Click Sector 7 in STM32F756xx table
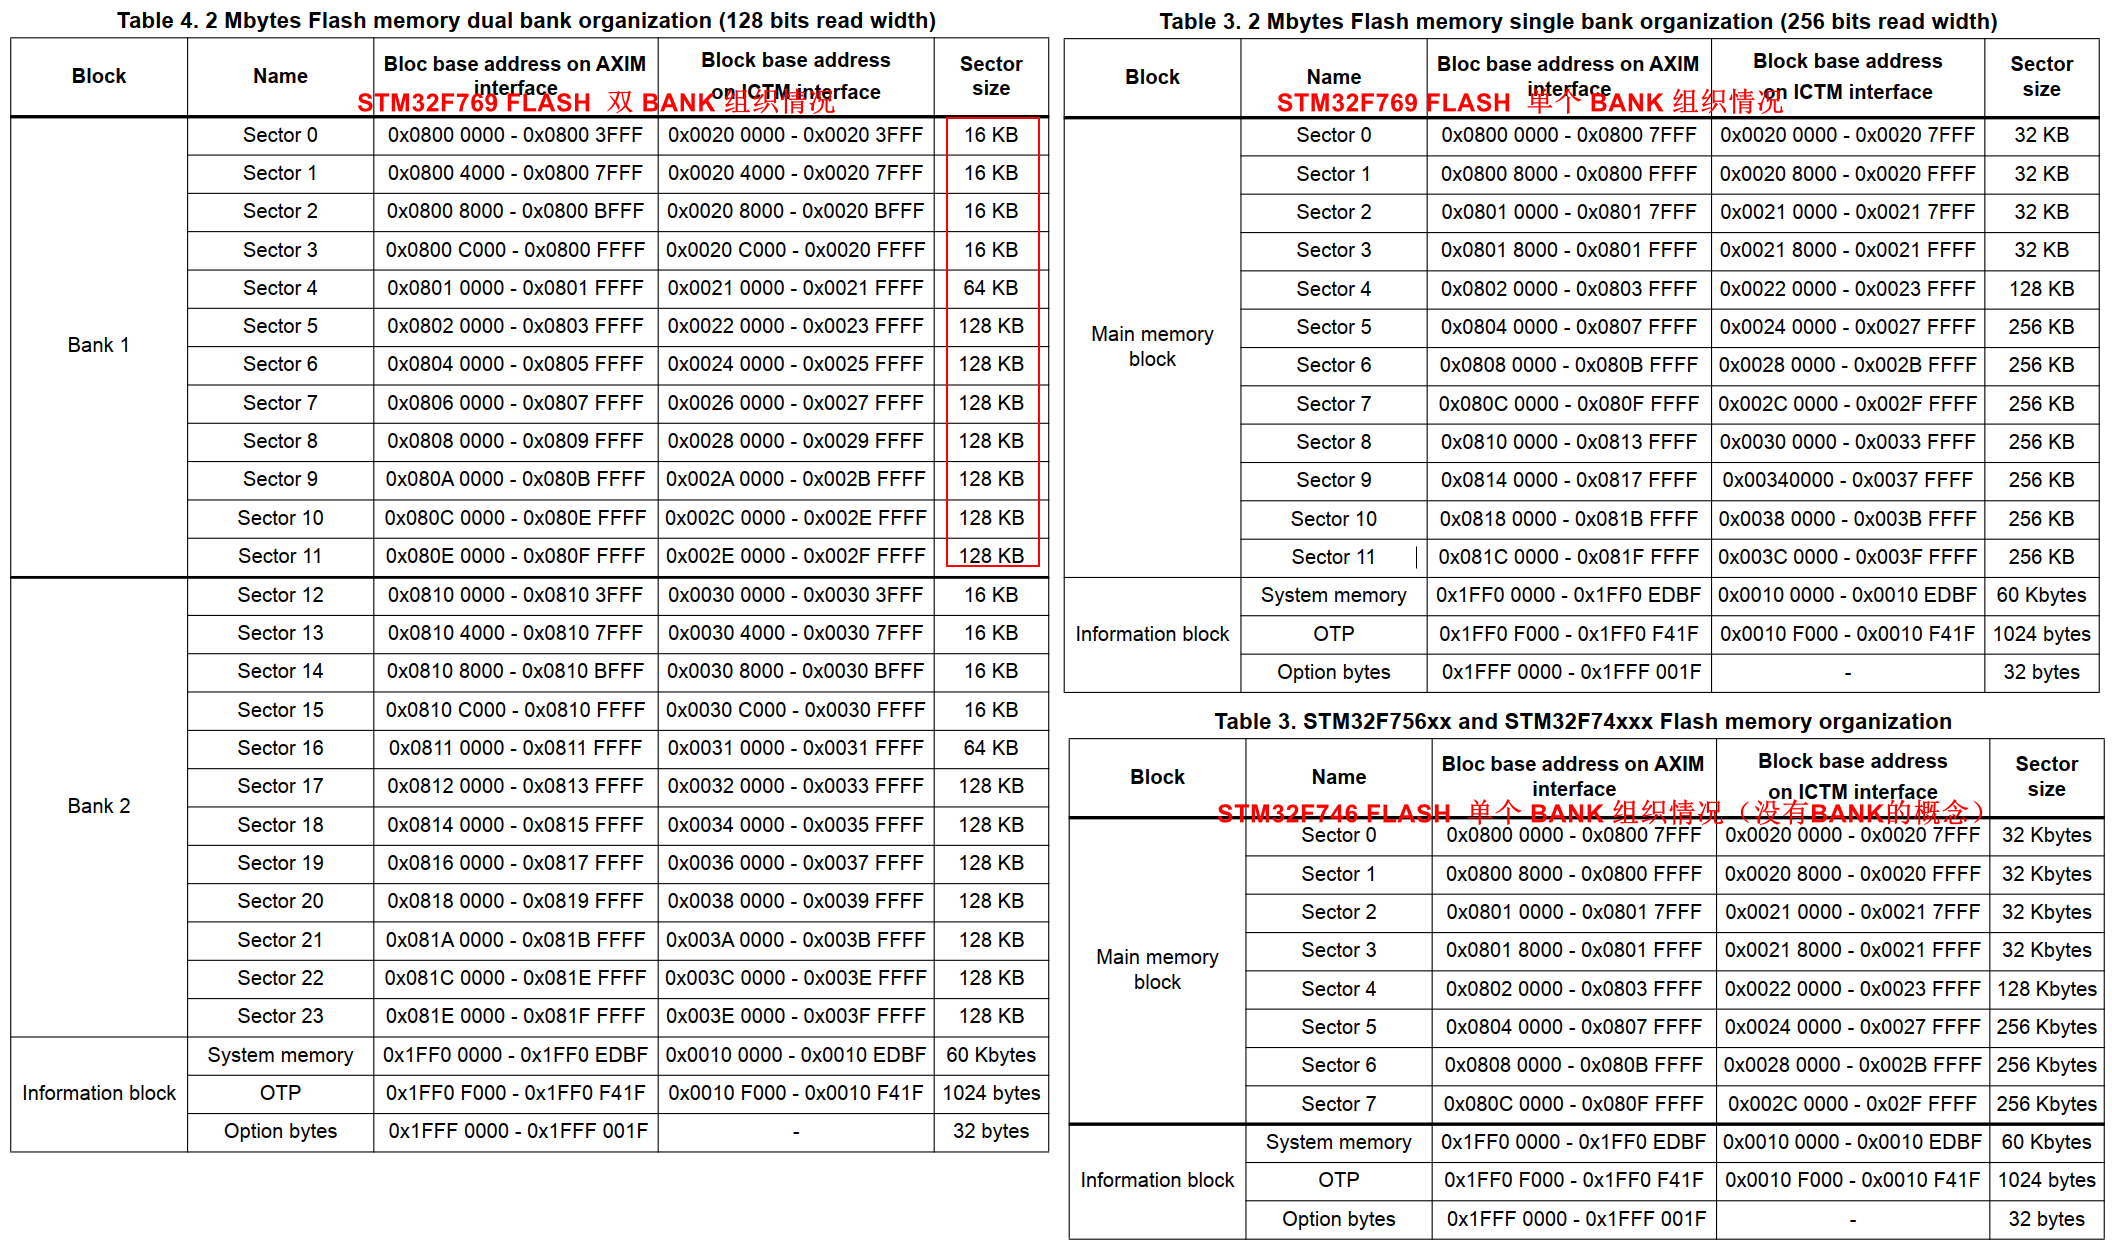 pos(1338,1104)
